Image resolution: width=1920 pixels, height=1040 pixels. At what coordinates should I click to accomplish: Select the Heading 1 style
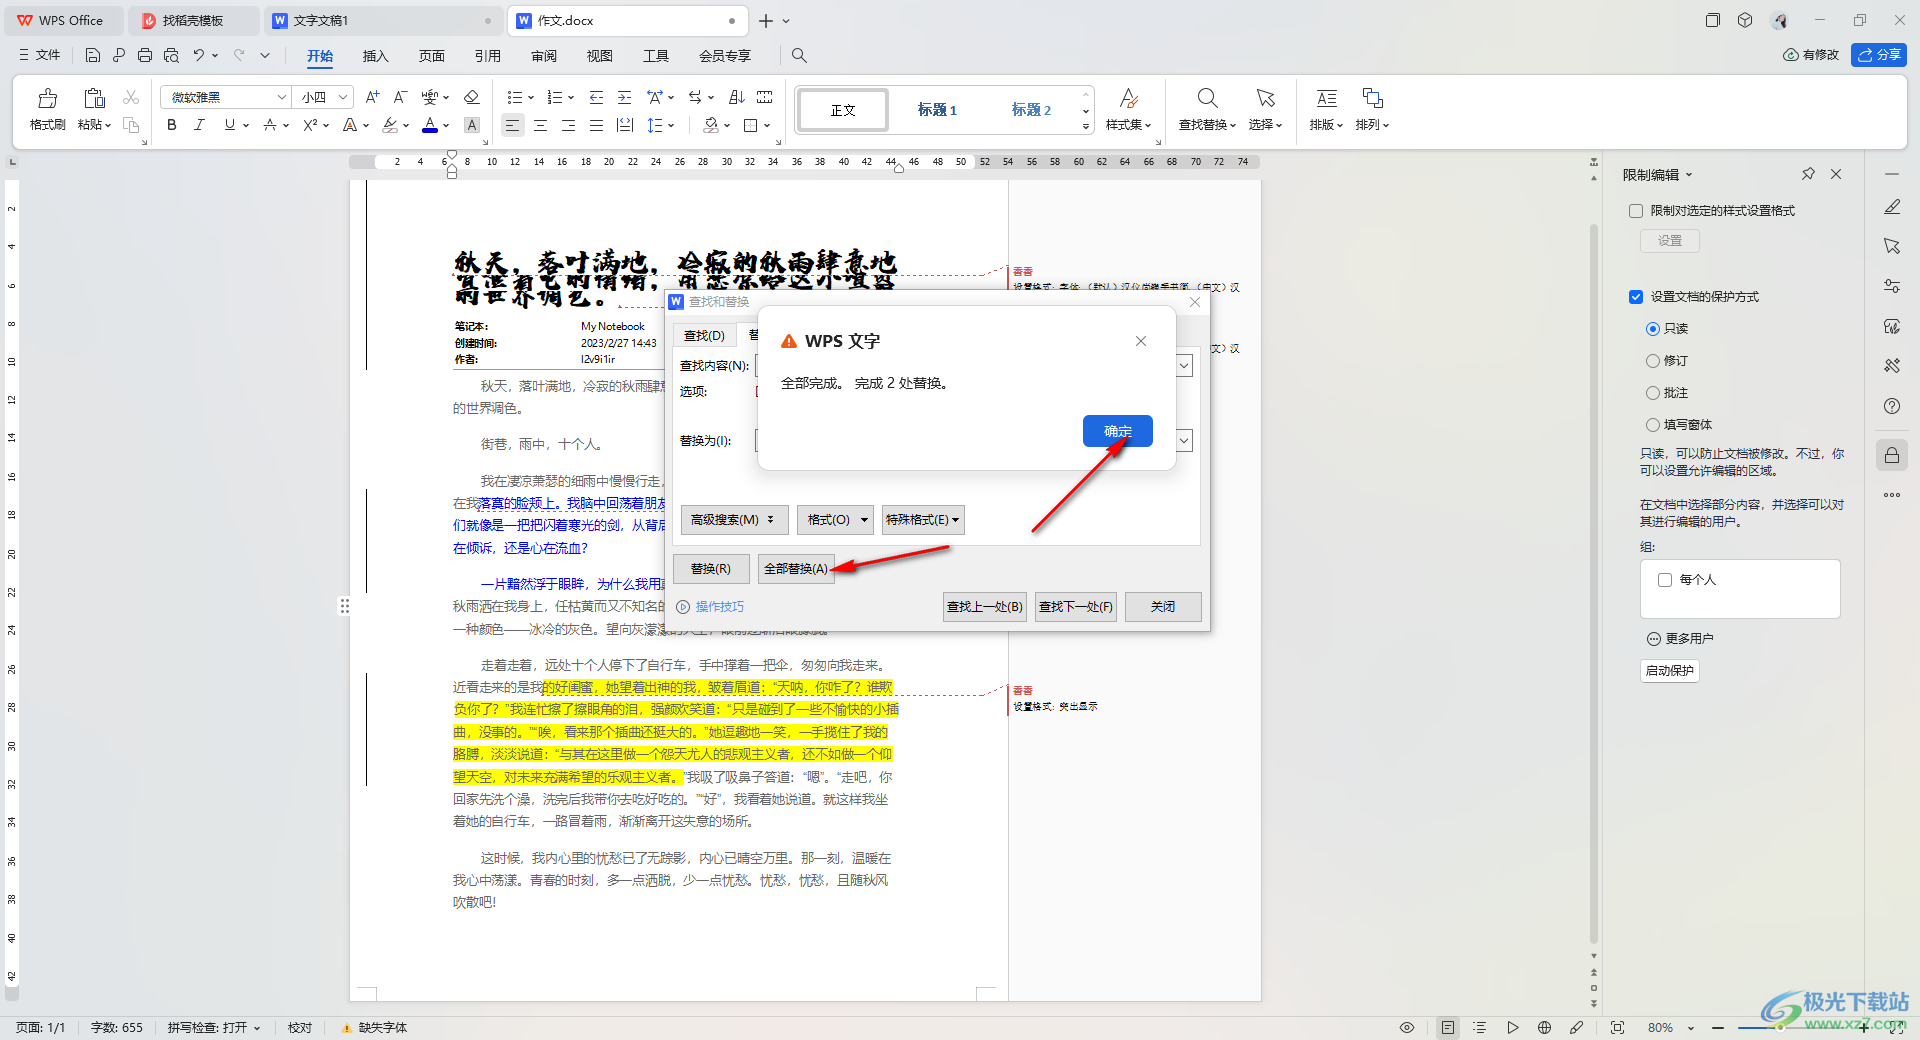(x=937, y=110)
